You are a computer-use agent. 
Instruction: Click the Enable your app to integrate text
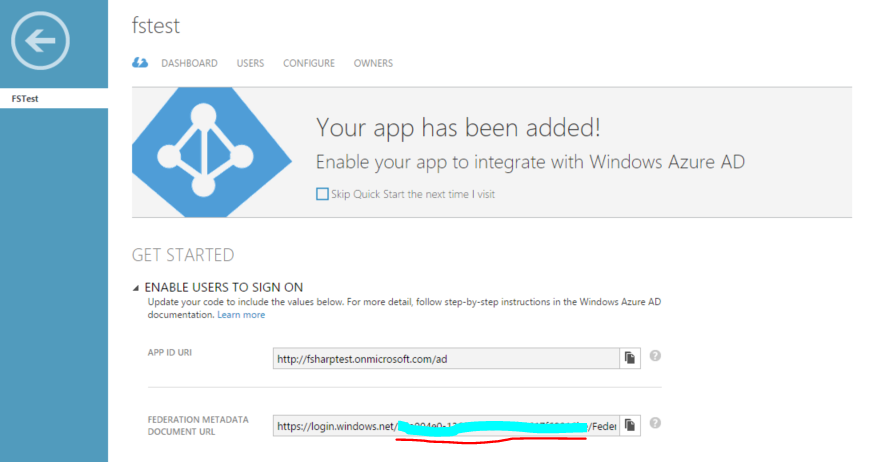[x=530, y=162]
